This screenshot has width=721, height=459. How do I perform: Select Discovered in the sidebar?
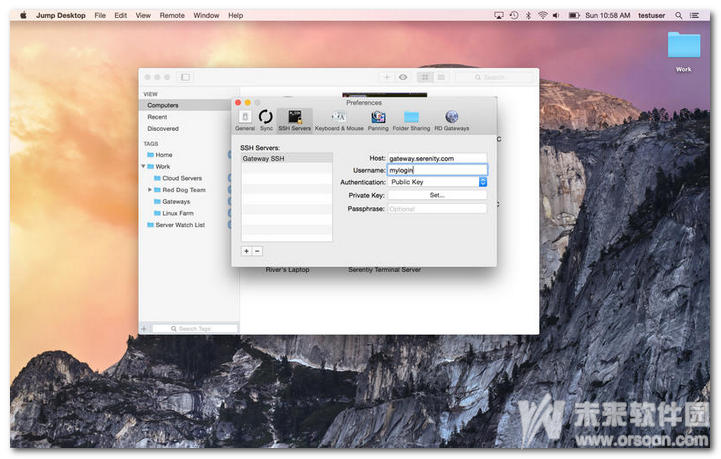pos(163,129)
